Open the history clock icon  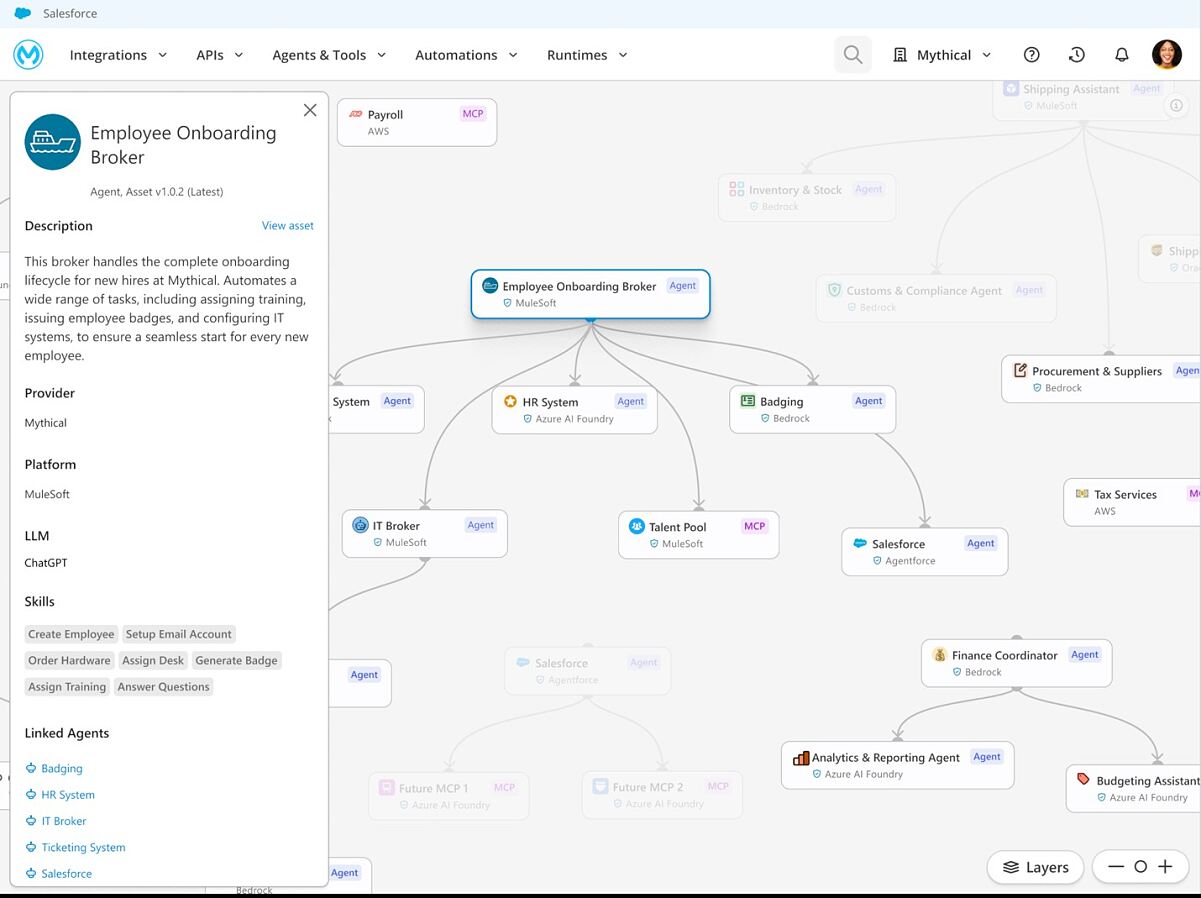1077,55
